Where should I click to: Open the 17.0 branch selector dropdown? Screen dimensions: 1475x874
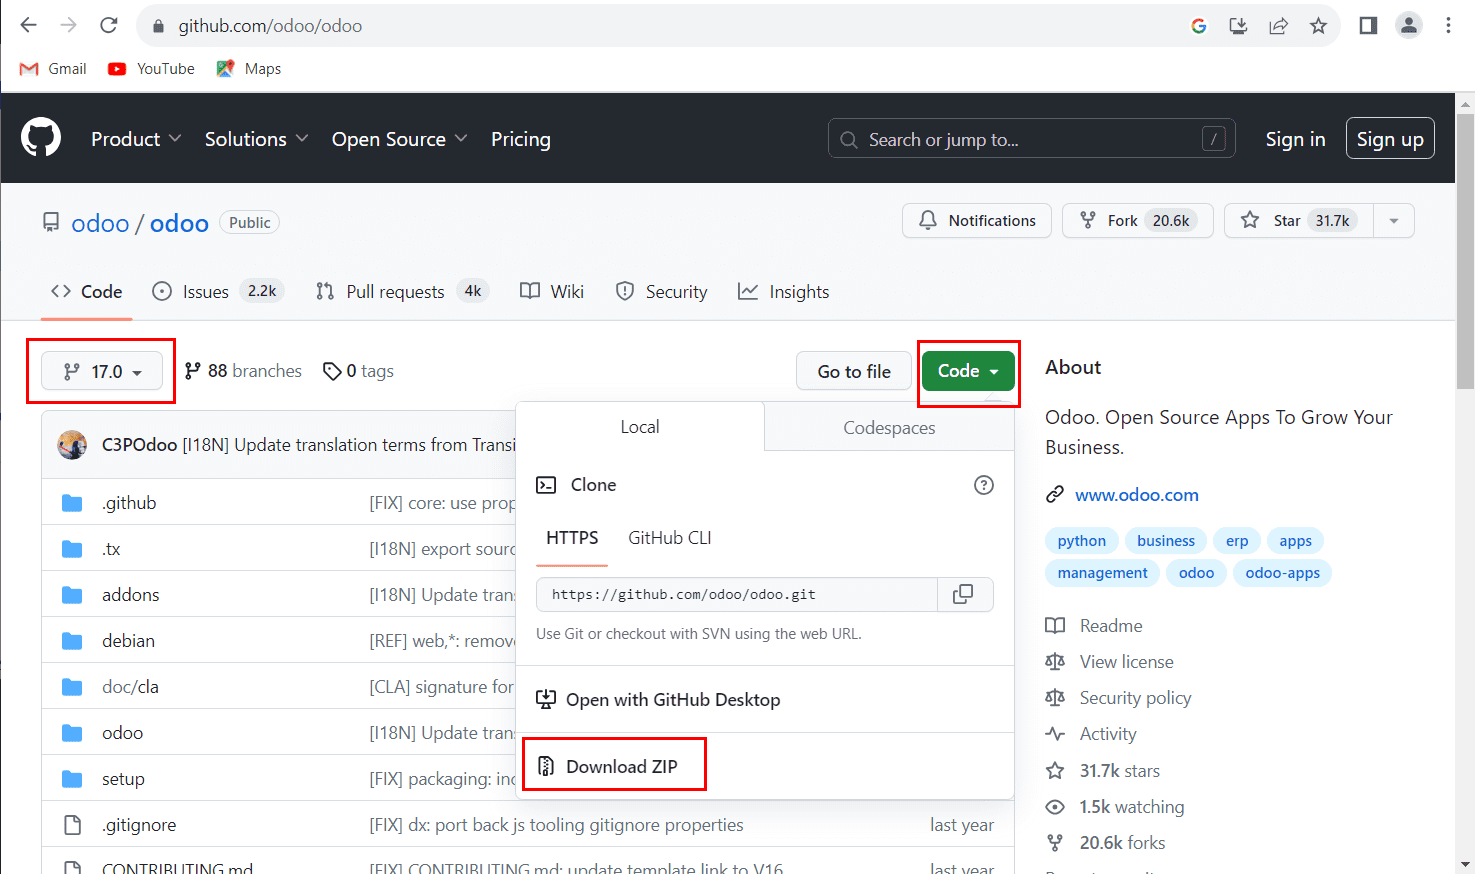[x=101, y=372]
